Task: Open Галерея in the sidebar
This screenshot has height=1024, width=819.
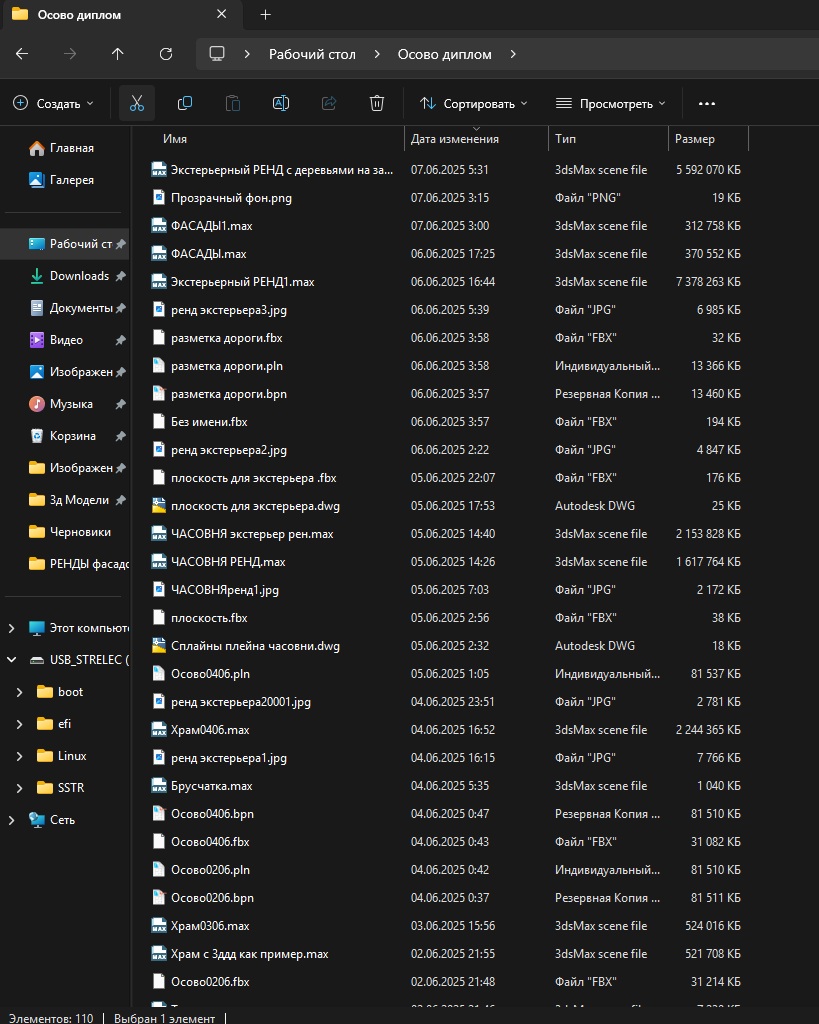Action: [65, 180]
